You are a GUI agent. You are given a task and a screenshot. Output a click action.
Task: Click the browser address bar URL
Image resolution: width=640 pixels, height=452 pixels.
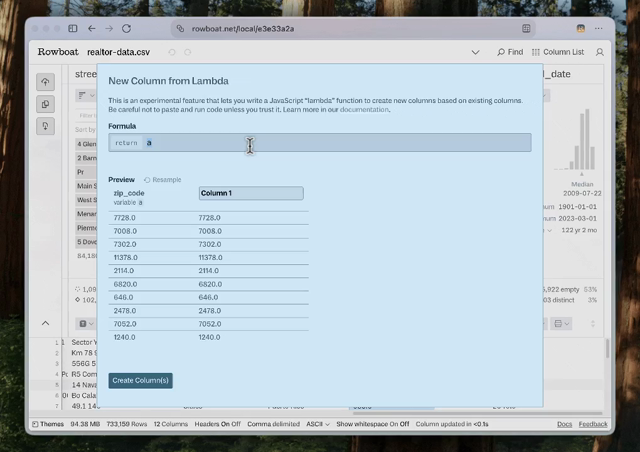click(x=243, y=29)
